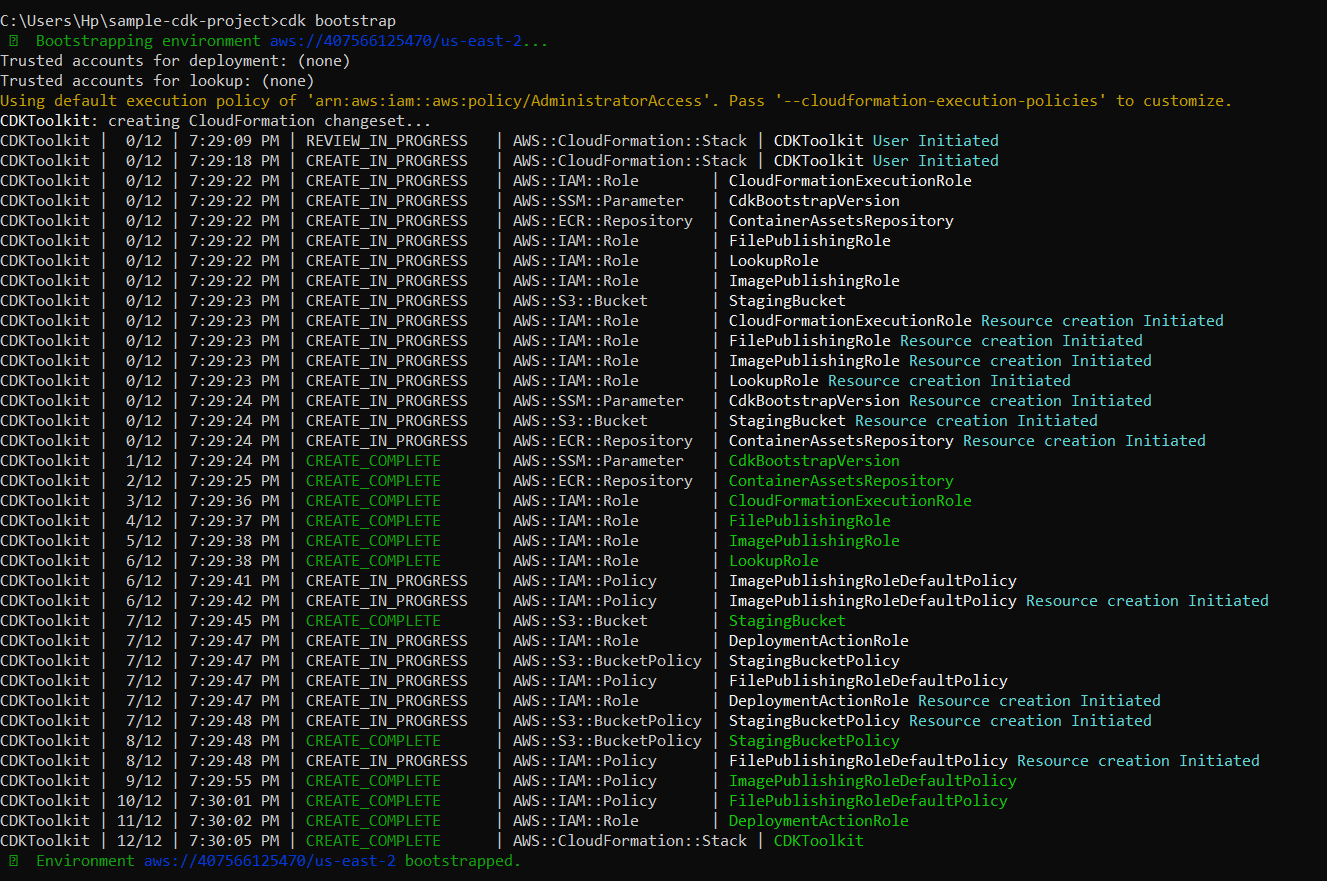Image resolution: width=1327 pixels, height=881 pixels.
Task: Click 'AWS::SSM::Parameter' in the 1/12 row
Action: (x=598, y=461)
